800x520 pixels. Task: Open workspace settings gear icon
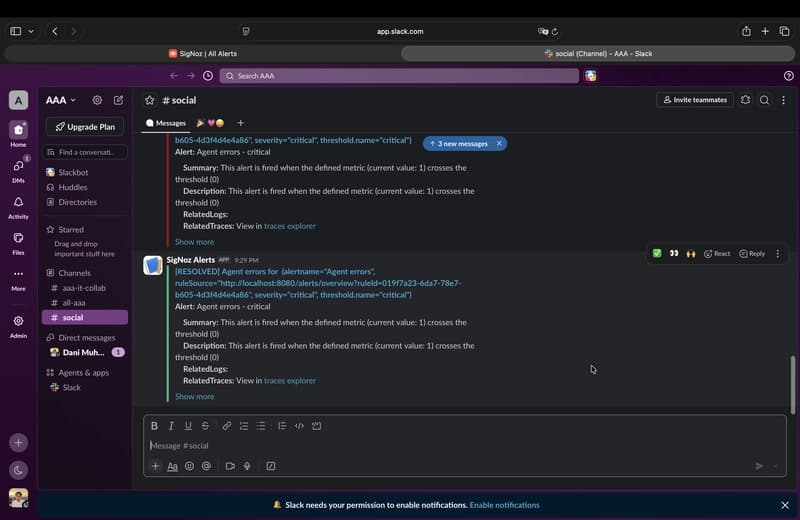tap(97, 100)
